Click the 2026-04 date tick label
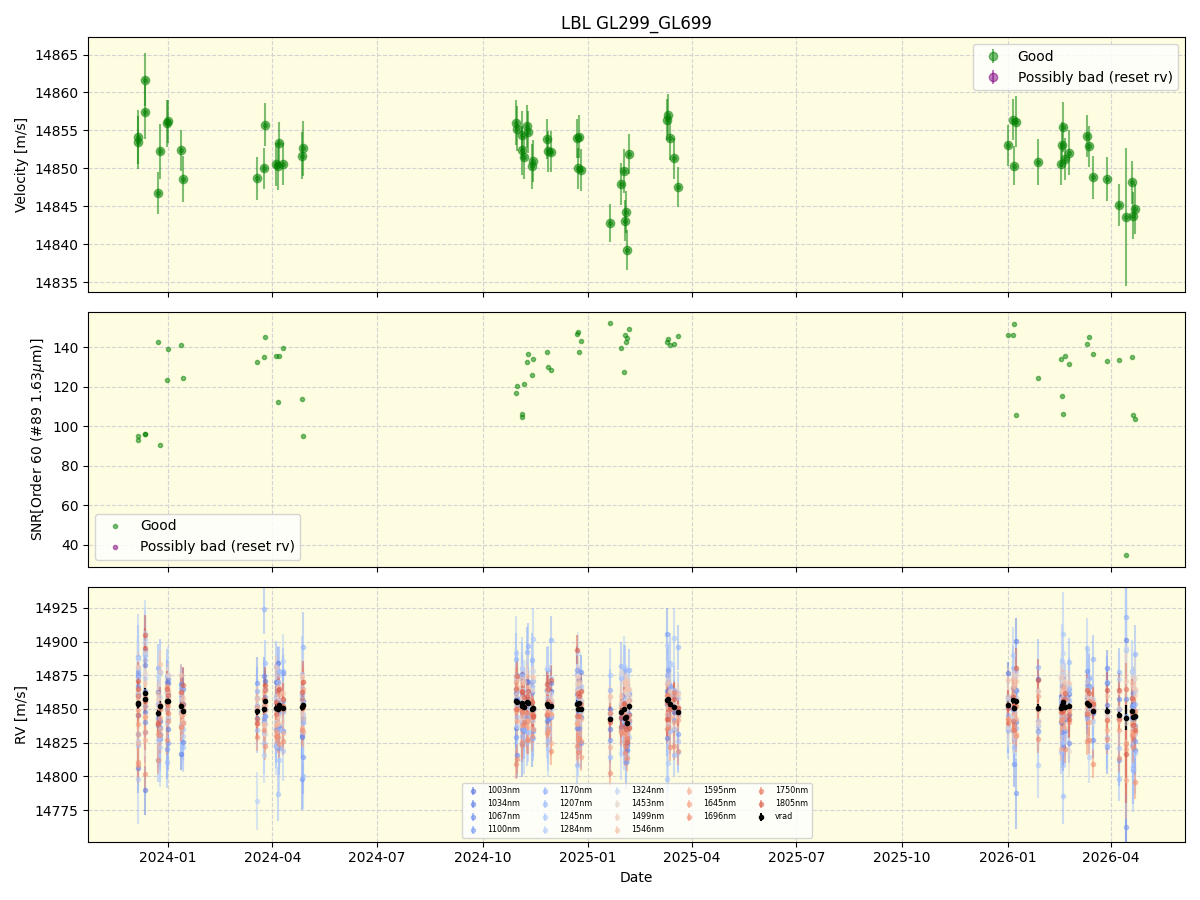Viewport: 1200px width, 900px height. 1111,857
